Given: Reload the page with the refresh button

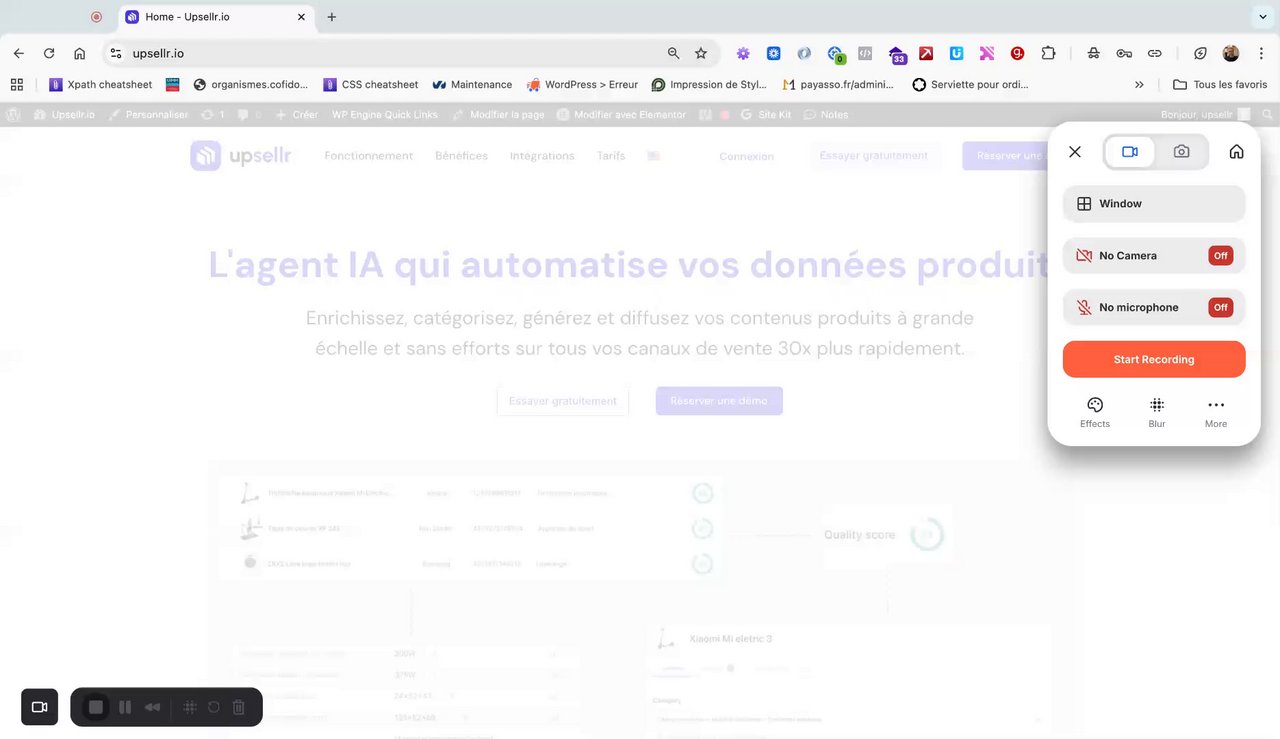Looking at the screenshot, I should pyautogui.click(x=49, y=53).
